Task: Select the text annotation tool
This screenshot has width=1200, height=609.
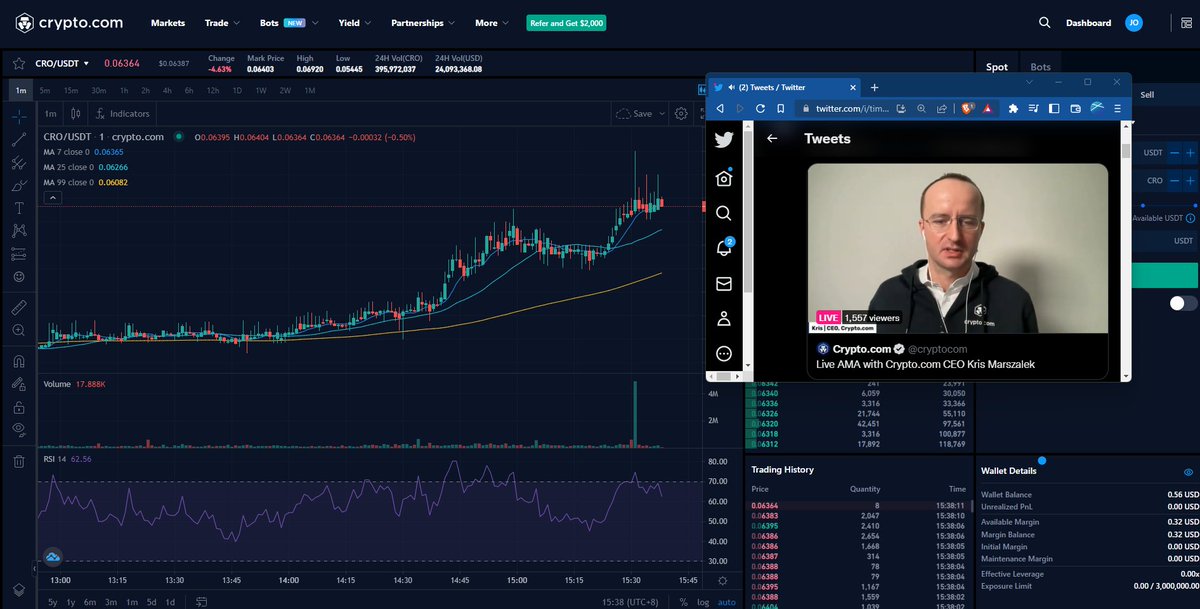Action: click(x=18, y=208)
